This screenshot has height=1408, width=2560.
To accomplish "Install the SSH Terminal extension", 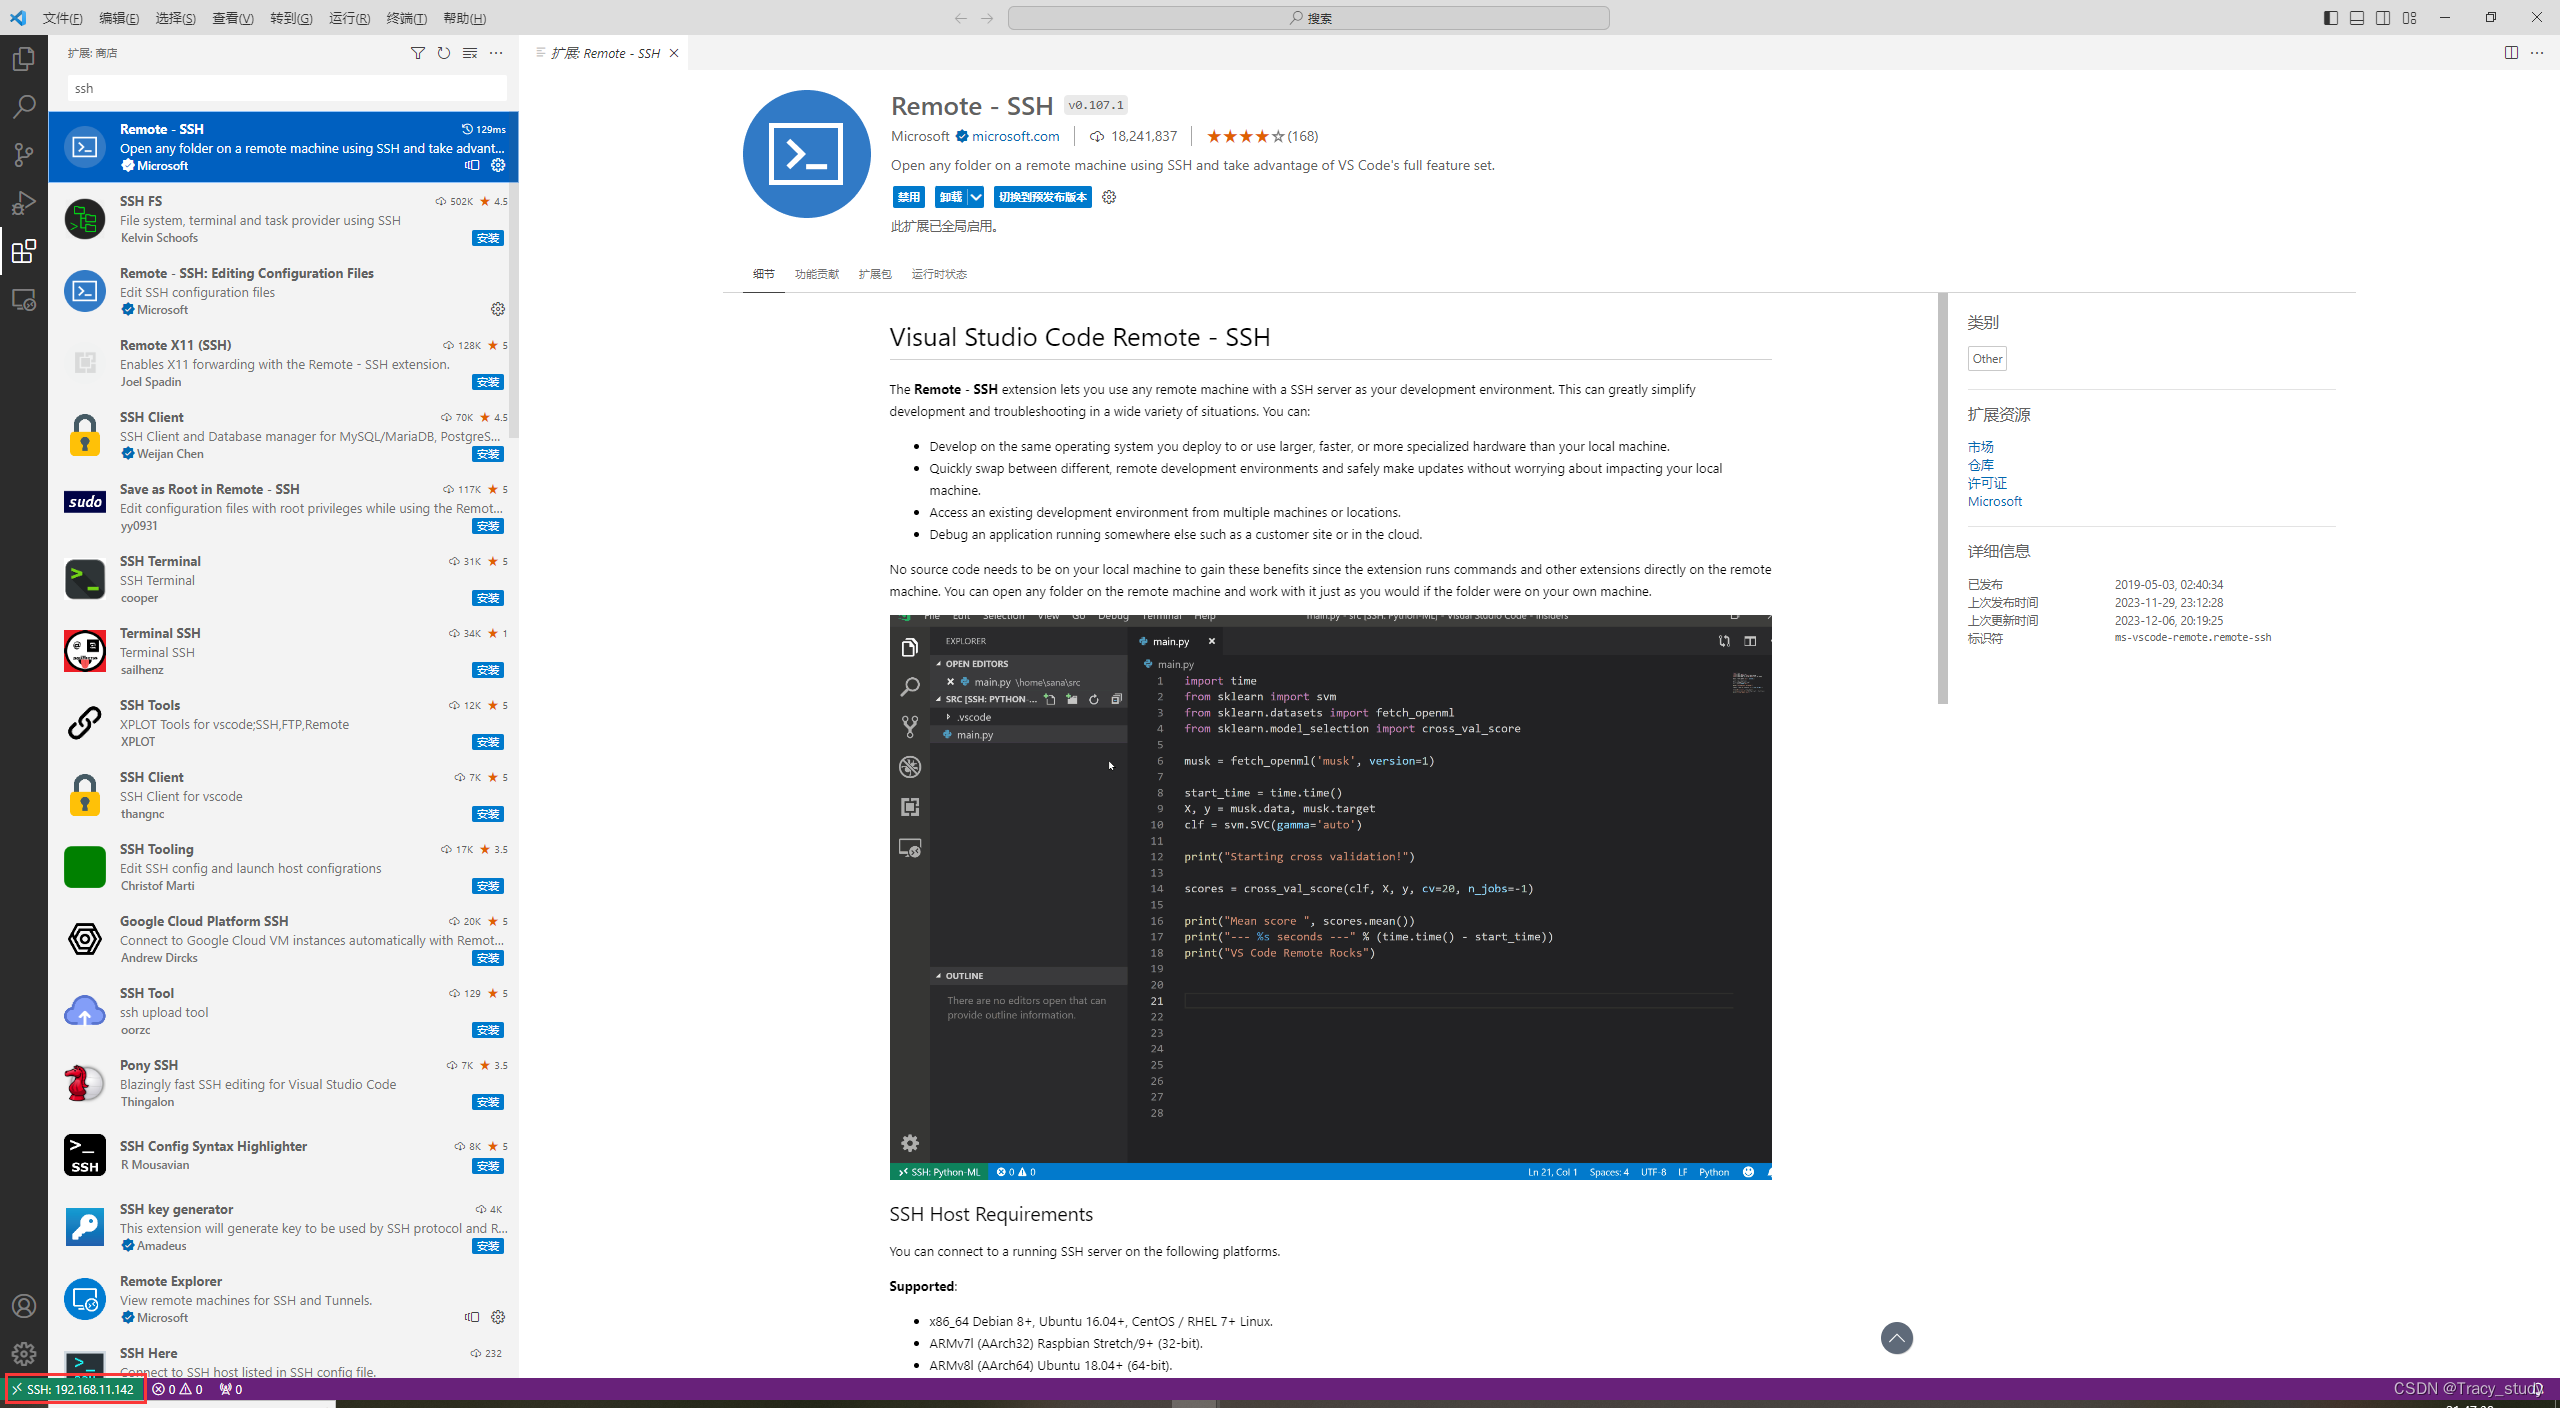I will pos(488,598).
